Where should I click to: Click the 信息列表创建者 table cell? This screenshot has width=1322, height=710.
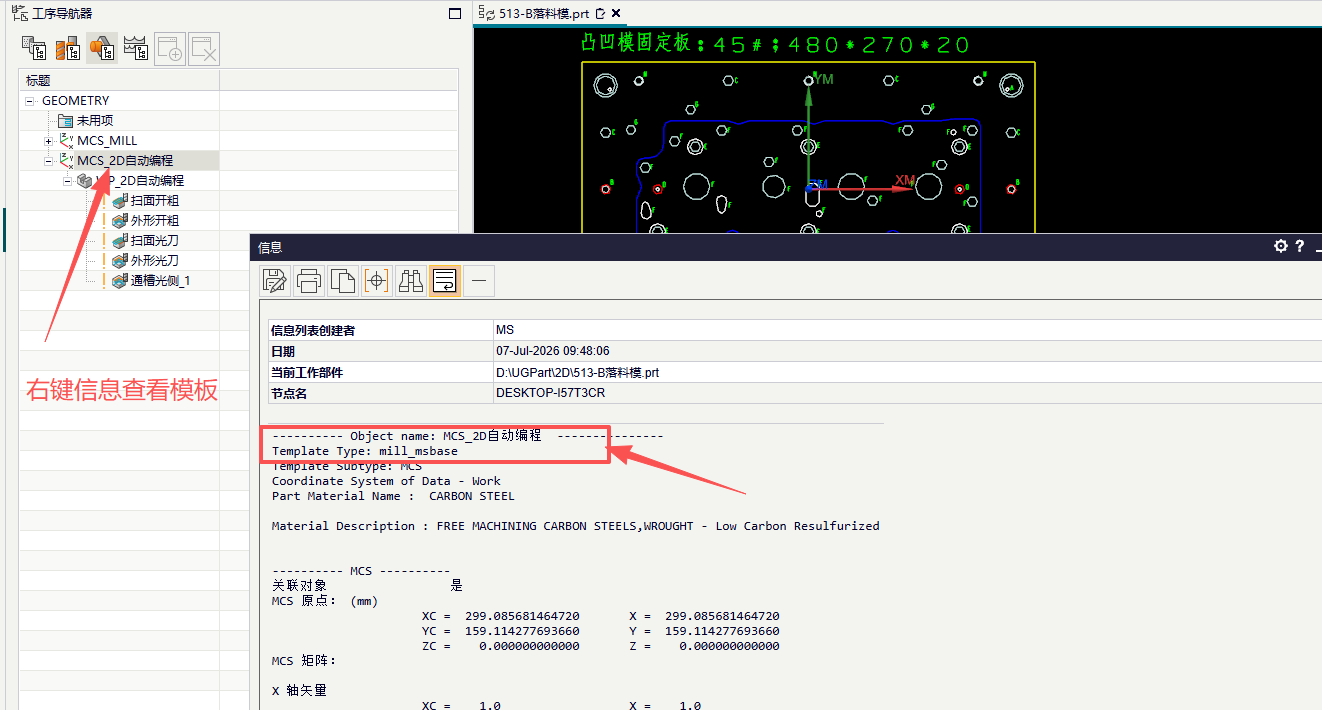[379, 330]
